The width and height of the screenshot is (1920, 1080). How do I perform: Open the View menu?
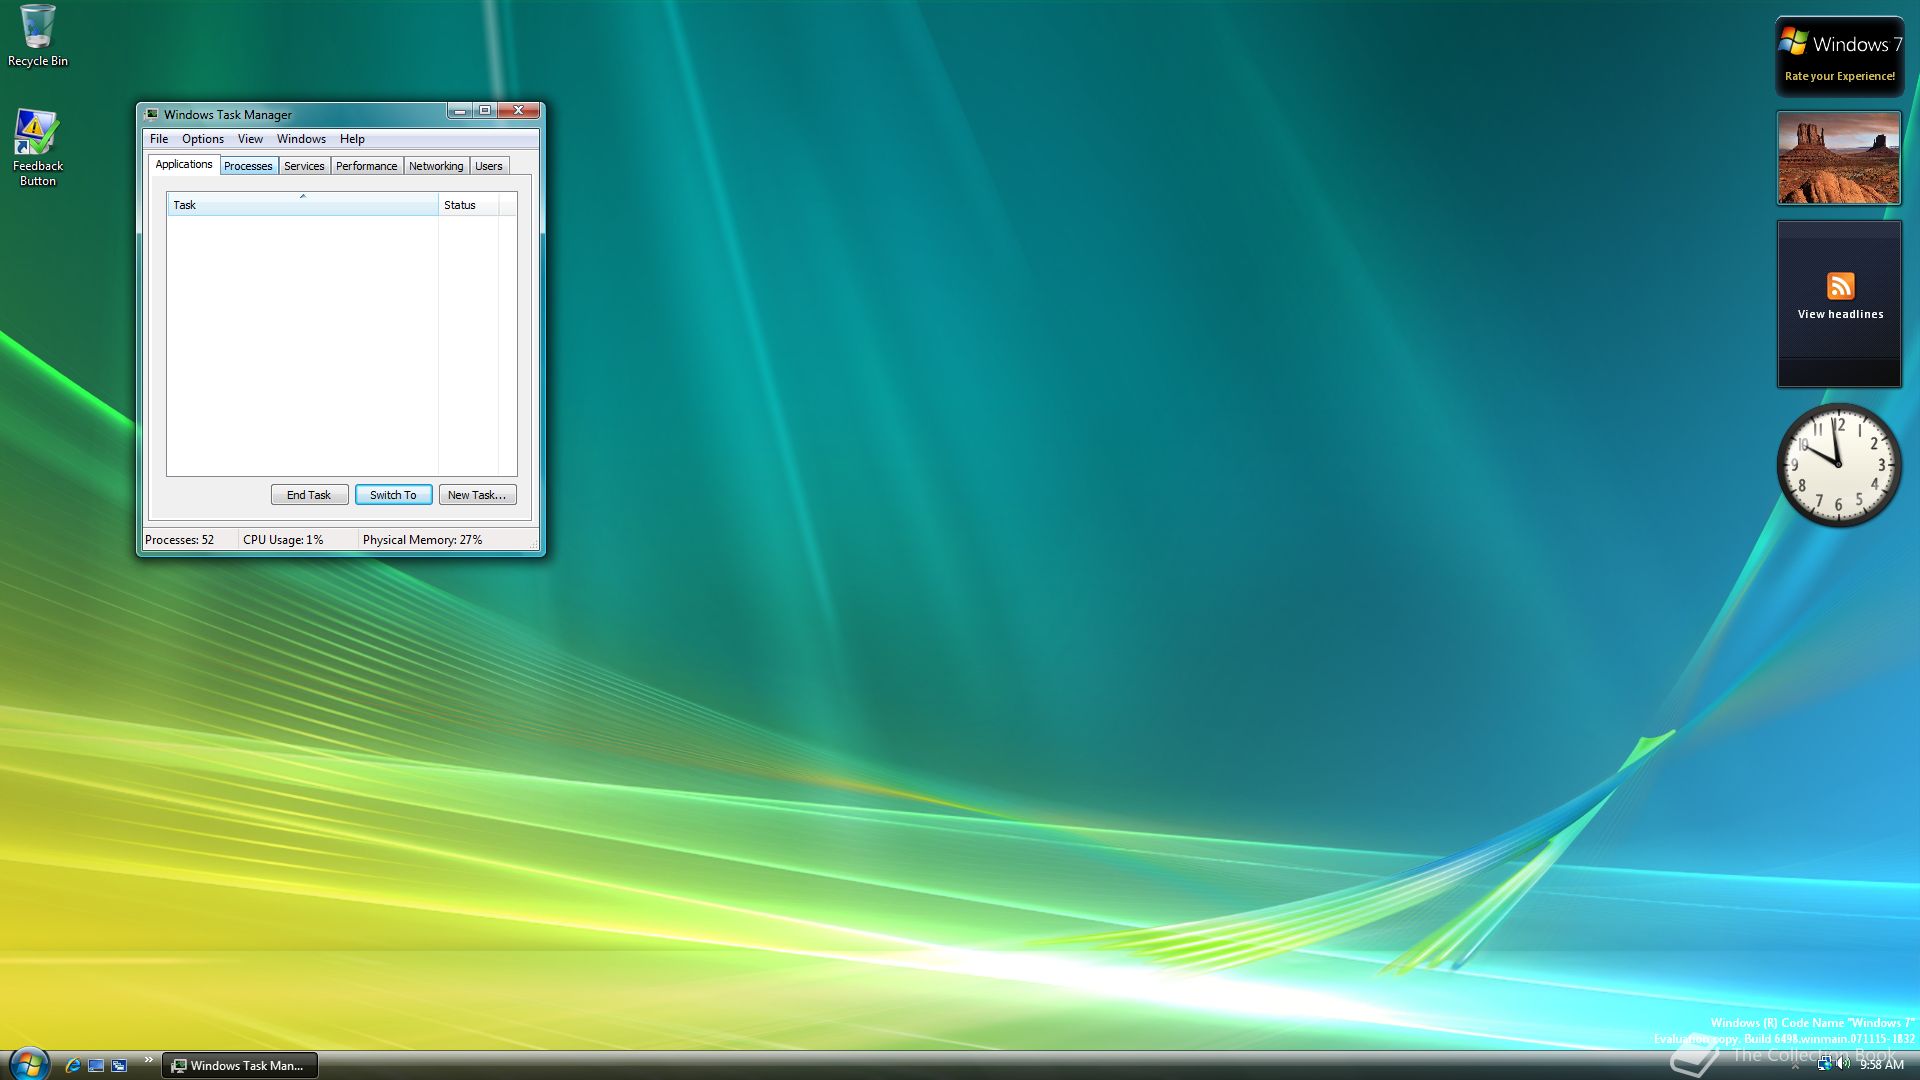[x=250, y=139]
